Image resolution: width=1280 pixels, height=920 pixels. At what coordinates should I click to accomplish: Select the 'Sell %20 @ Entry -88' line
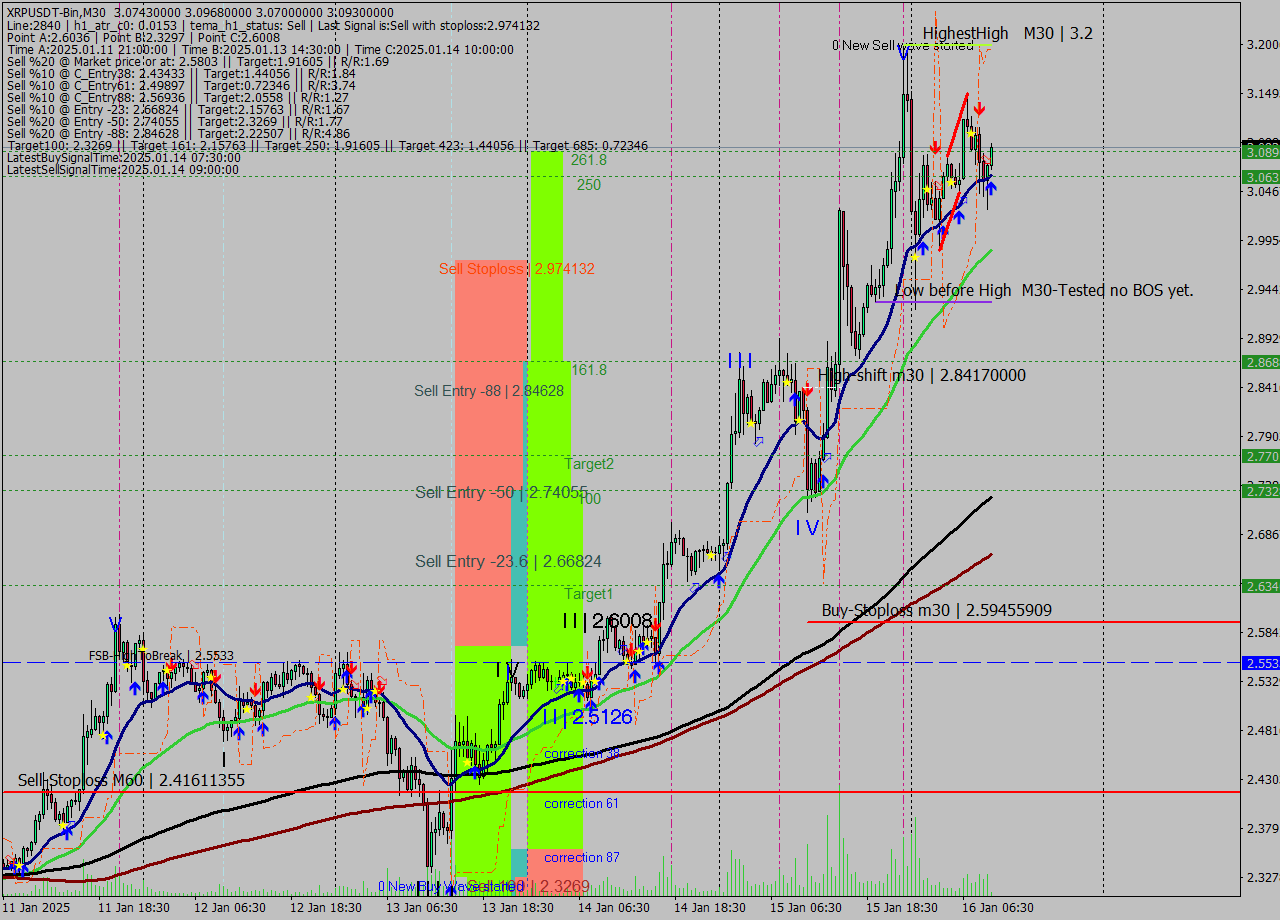pyautogui.click(x=178, y=133)
